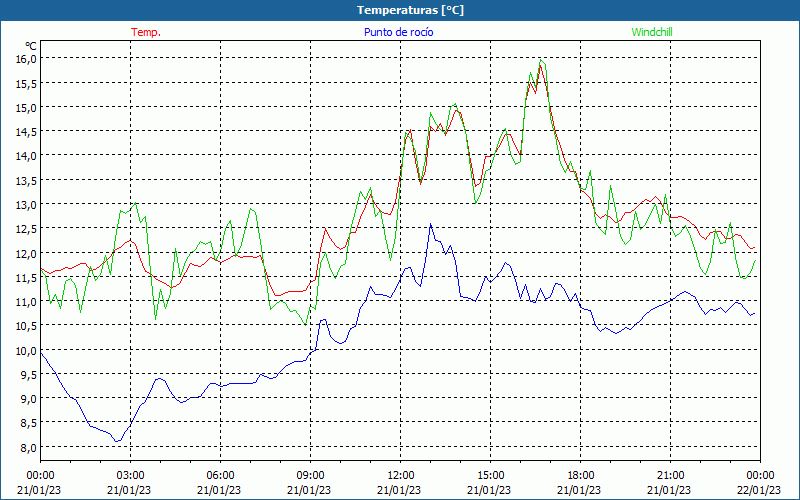Click the 11,5 y-axis value
This screenshot has height=500, width=800.
pyautogui.click(x=28, y=278)
